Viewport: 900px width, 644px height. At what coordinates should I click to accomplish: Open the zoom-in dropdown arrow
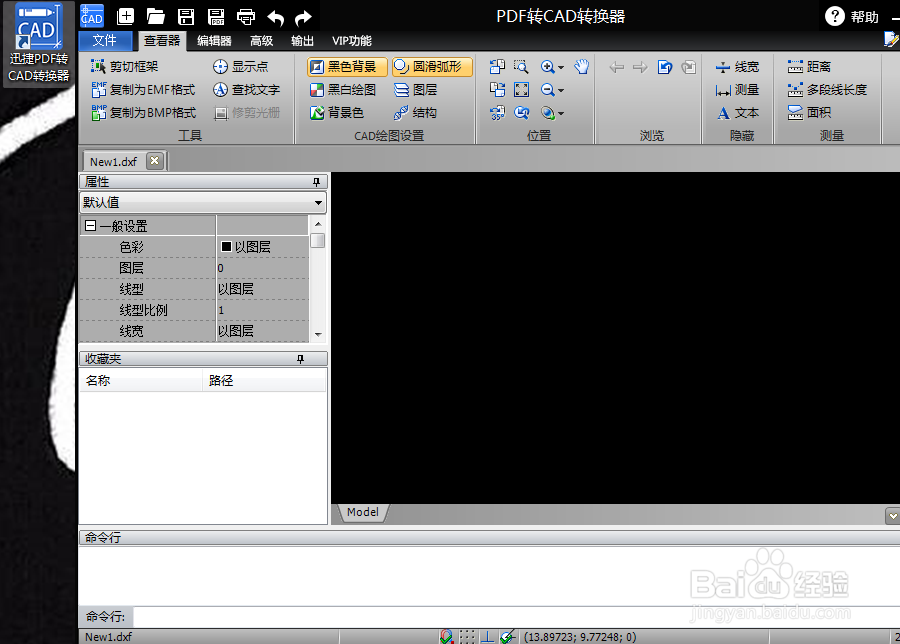[560, 66]
